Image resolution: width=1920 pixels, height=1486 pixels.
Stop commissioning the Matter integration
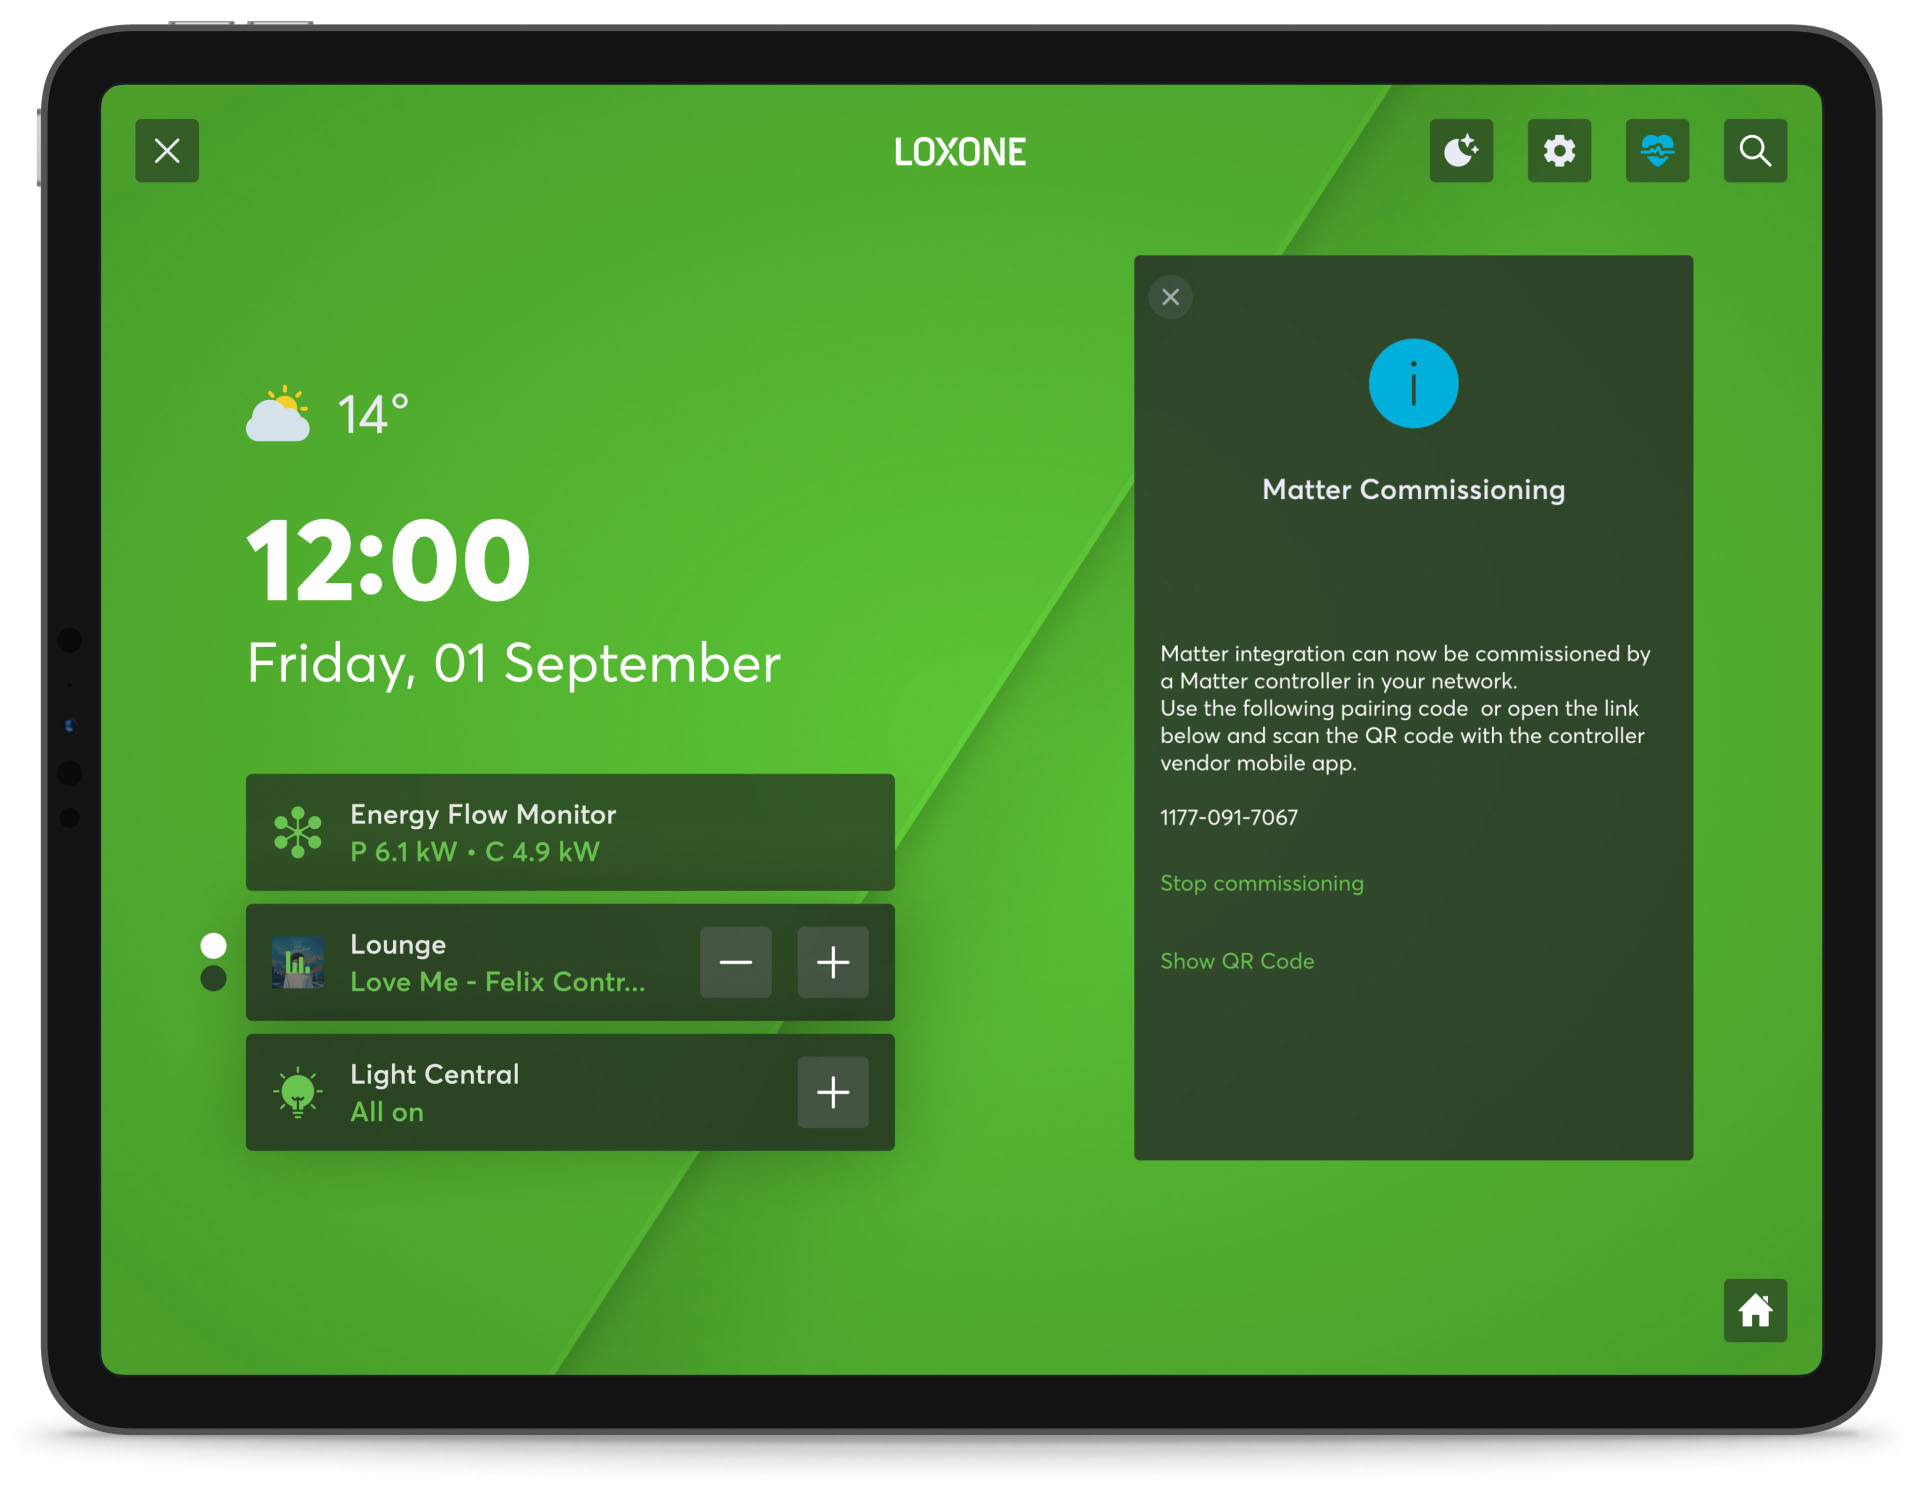(1262, 883)
